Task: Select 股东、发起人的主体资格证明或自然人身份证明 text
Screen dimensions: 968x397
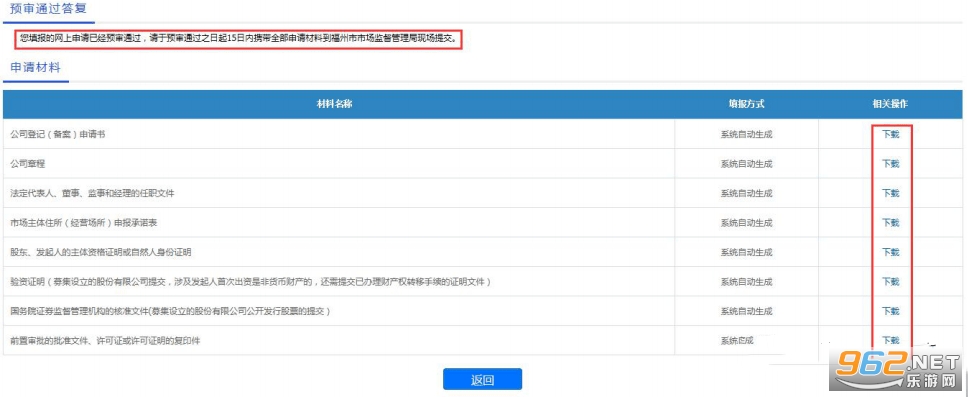Action: coord(101,252)
